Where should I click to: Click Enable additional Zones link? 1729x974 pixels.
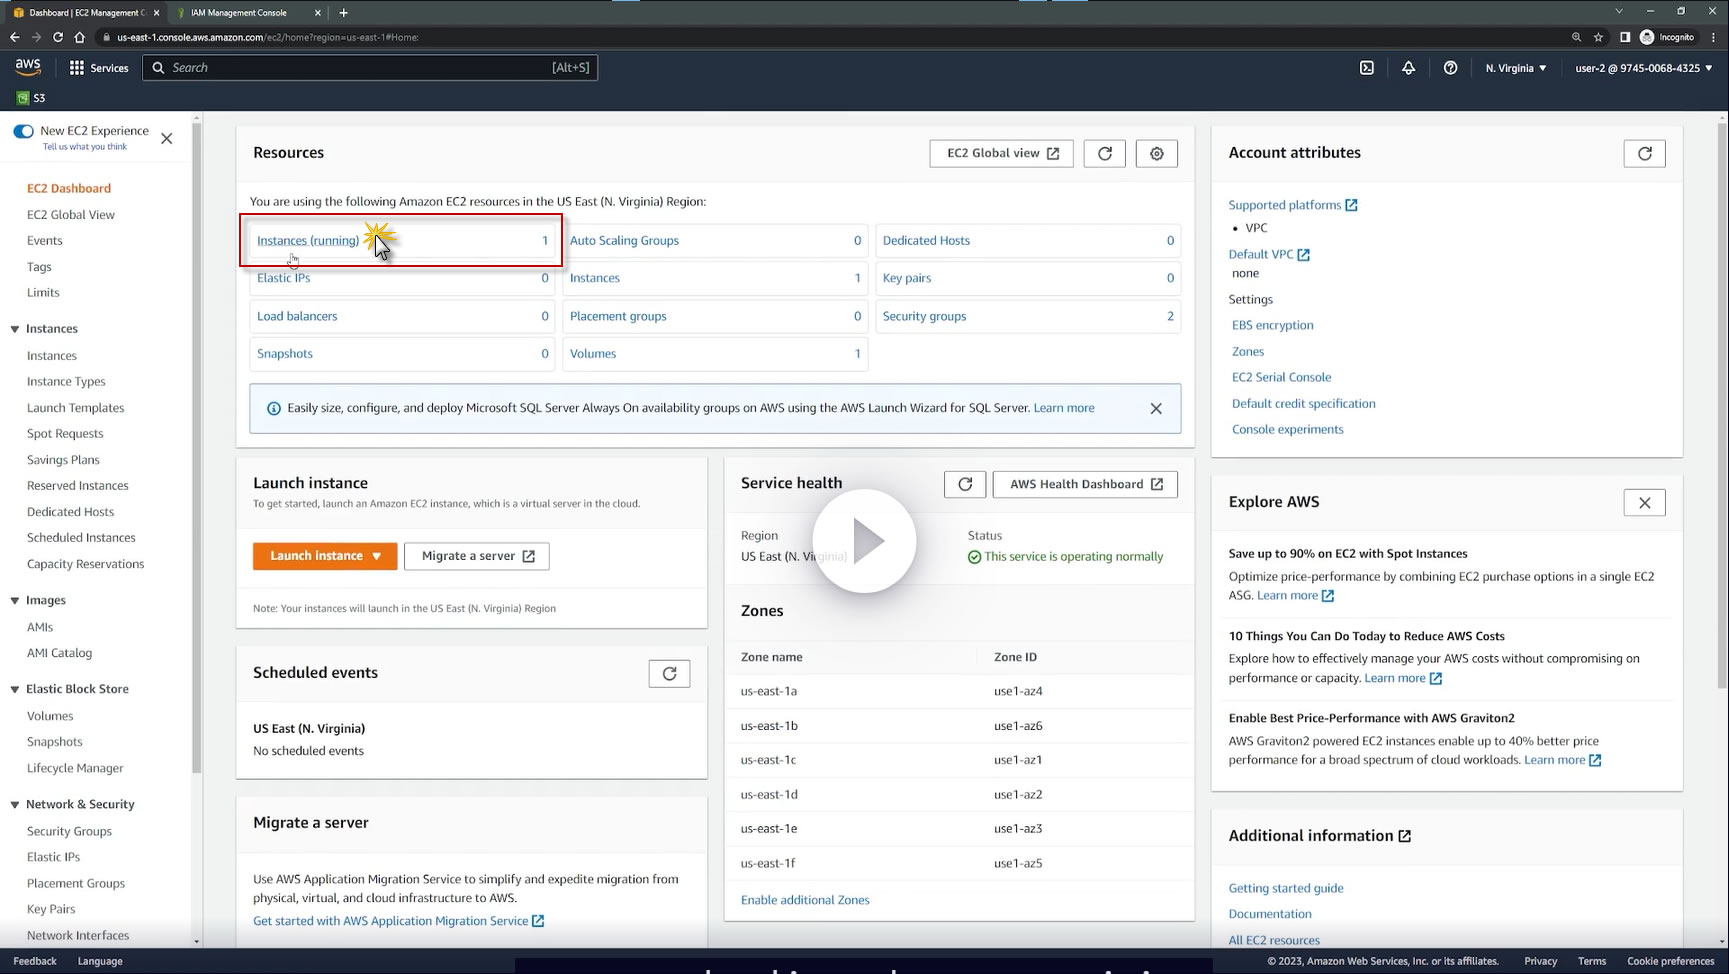click(x=805, y=900)
